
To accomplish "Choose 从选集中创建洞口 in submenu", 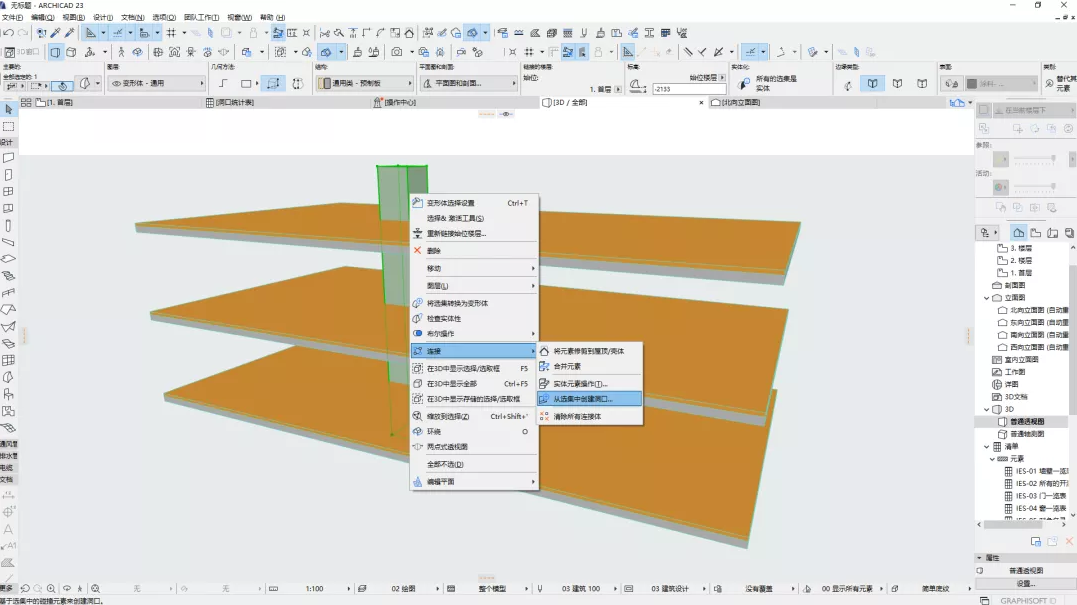I will click(x=583, y=399).
